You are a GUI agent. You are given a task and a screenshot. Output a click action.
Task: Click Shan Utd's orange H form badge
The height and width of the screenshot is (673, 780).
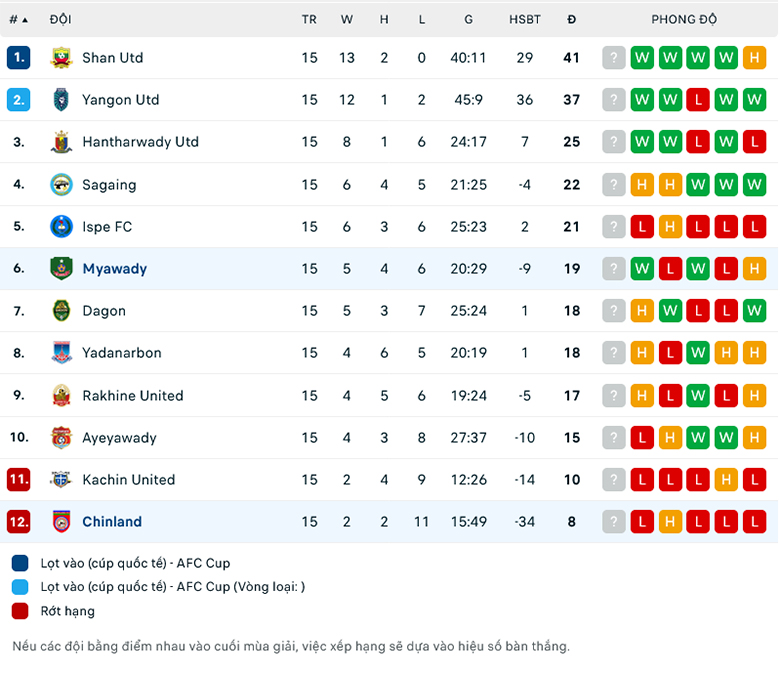tap(754, 58)
